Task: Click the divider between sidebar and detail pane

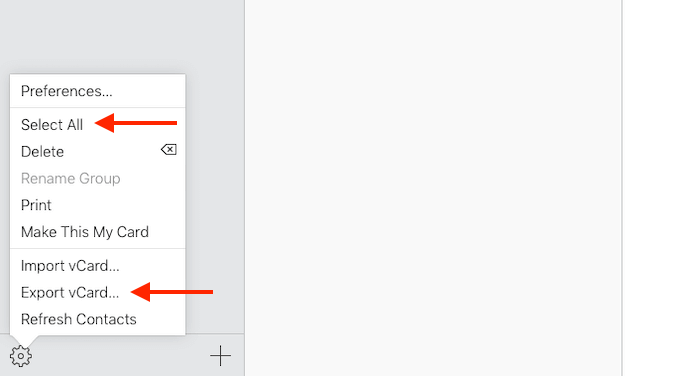Action: click(245, 188)
